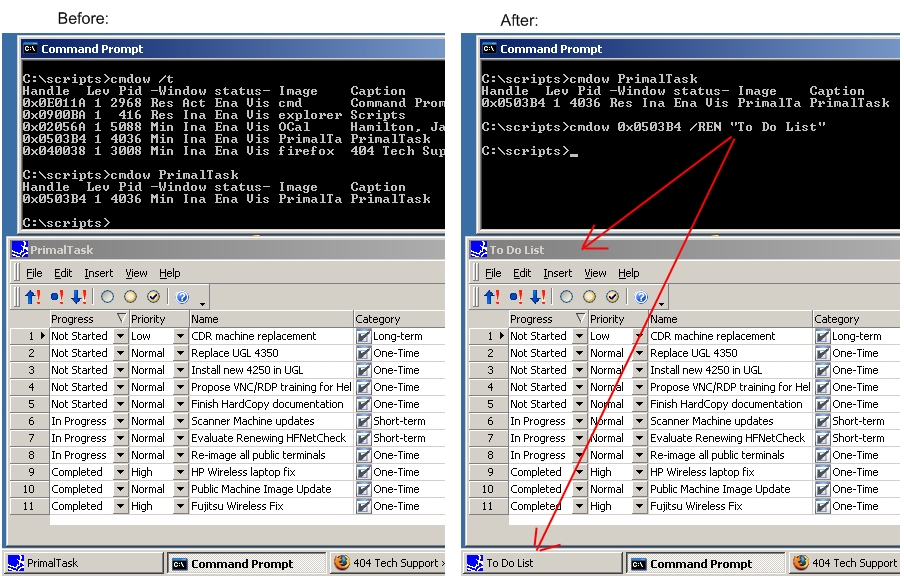Click yellow circle in-progress icon in To Do List toolbar
The image size is (904, 578).
589,297
